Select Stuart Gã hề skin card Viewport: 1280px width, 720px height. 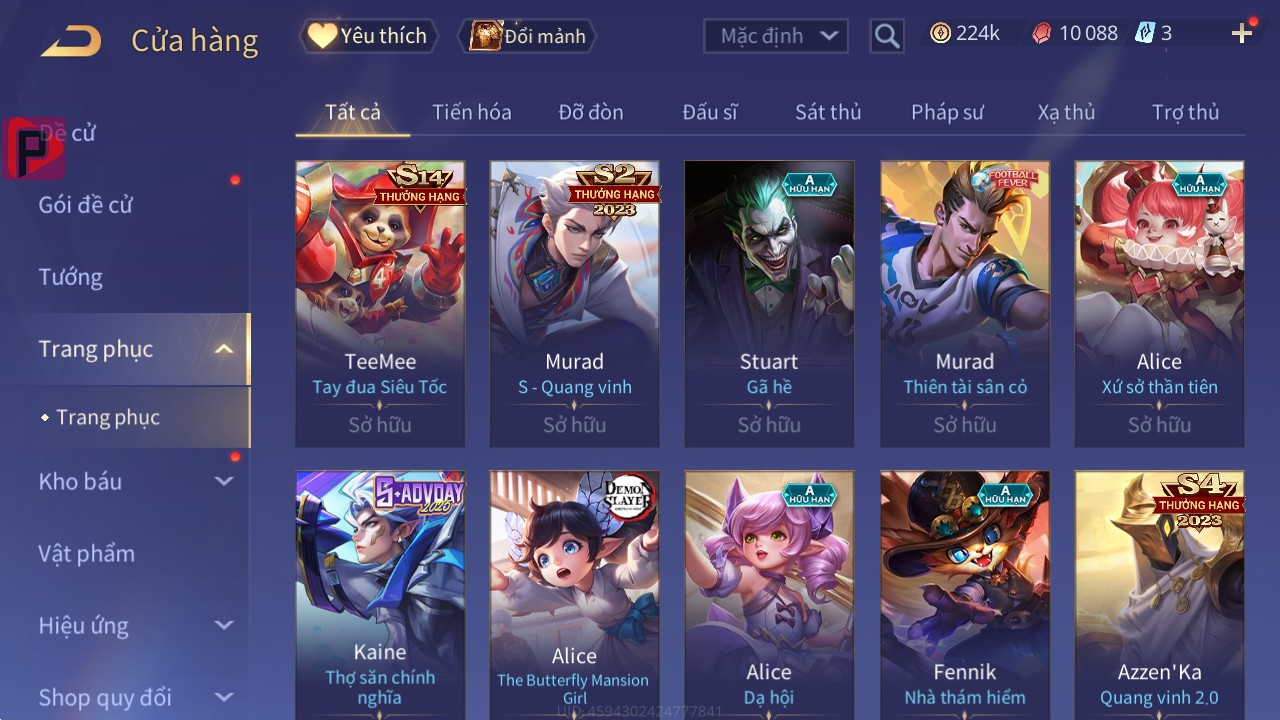tap(769, 304)
